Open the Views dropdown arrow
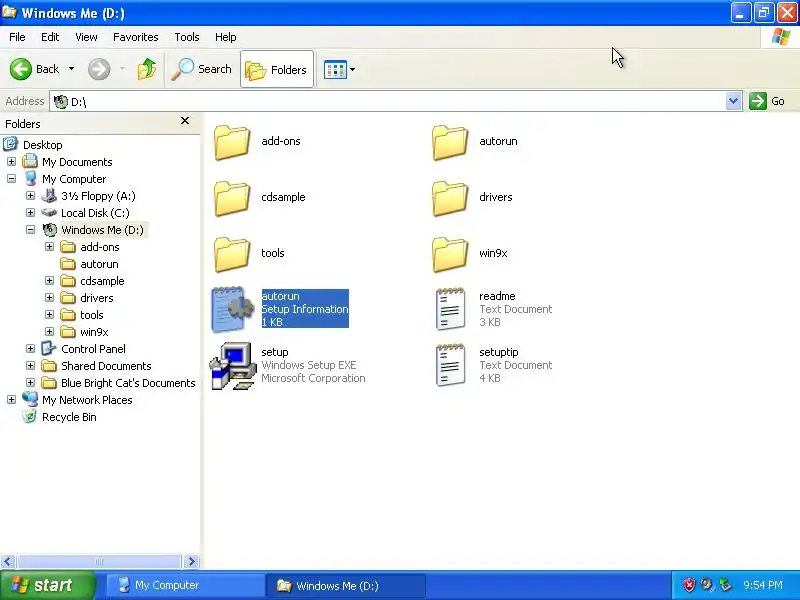The image size is (800, 600). coord(353,69)
